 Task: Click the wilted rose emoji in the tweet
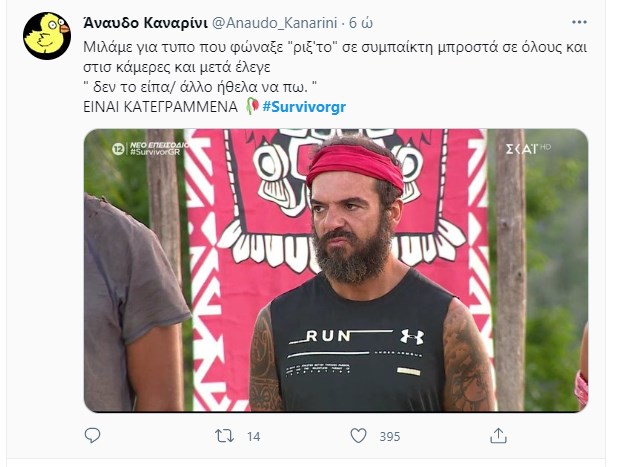252,106
